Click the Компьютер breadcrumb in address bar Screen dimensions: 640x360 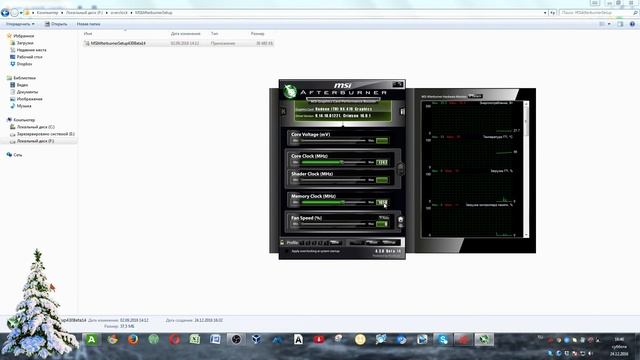[47, 13]
